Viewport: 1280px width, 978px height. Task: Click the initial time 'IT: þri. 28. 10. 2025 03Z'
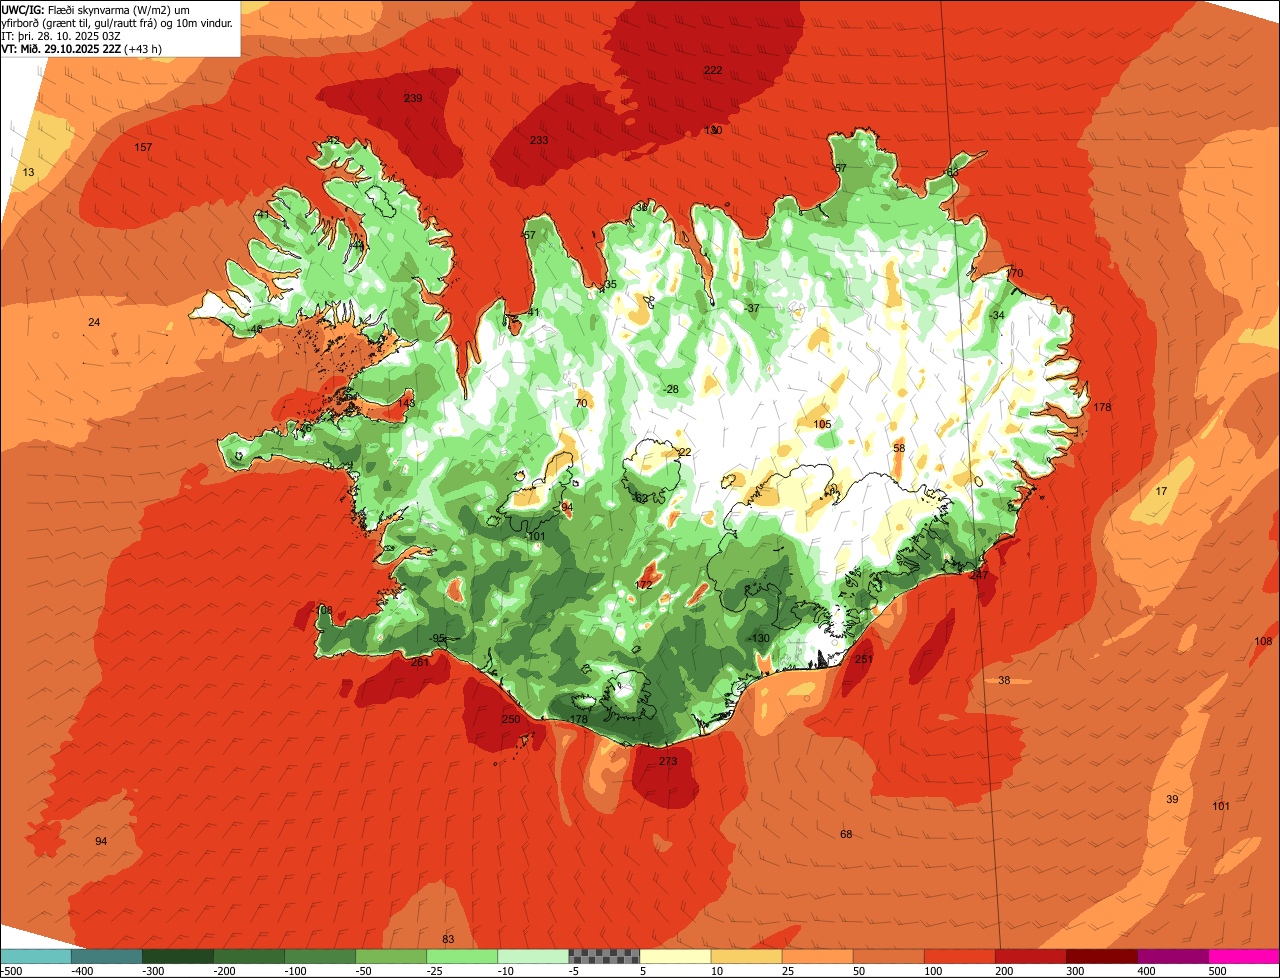(61, 35)
